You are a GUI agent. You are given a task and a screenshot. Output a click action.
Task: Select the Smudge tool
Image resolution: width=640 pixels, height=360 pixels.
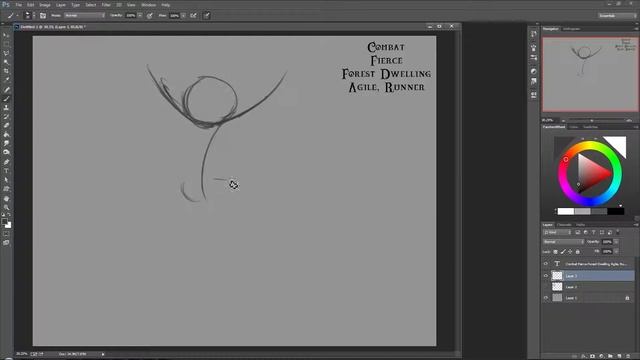[6, 144]
